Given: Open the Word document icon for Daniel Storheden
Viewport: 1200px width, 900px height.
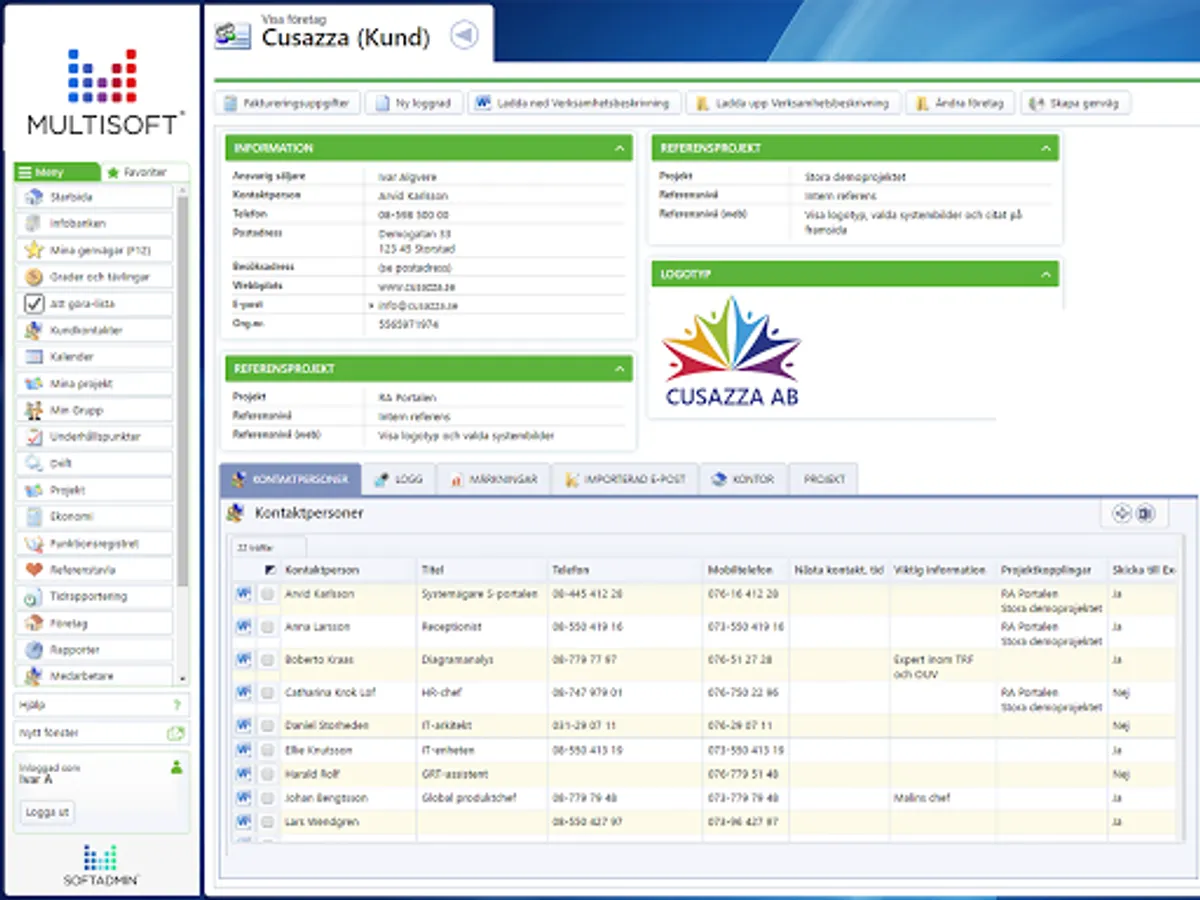Looking at the screenshot, I should (243, 724).
